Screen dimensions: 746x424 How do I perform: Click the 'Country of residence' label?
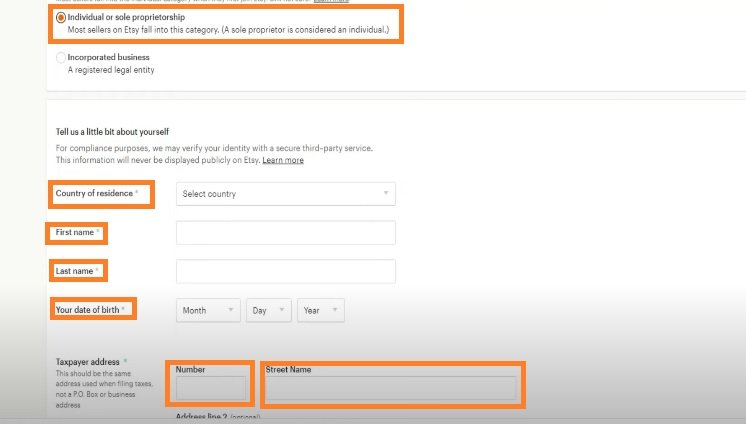point(94,193)
